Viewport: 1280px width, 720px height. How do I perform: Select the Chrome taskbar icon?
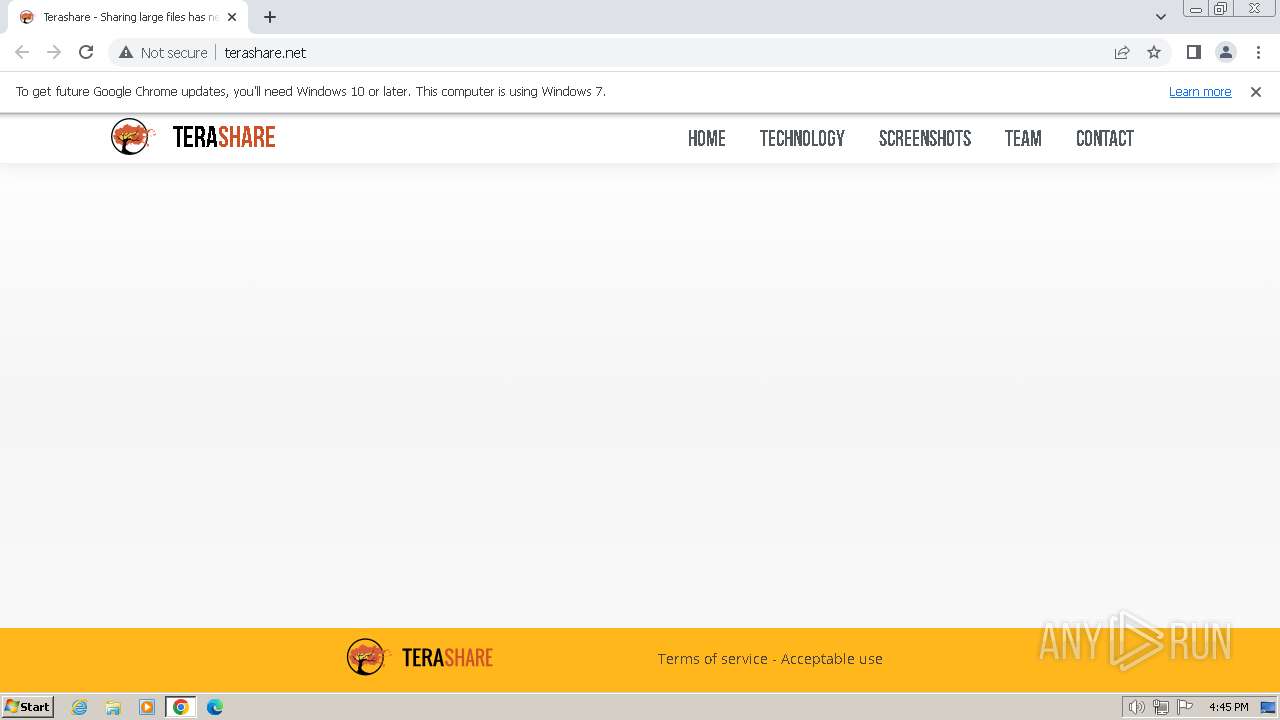pyautogui.click(x=181, y=707)
